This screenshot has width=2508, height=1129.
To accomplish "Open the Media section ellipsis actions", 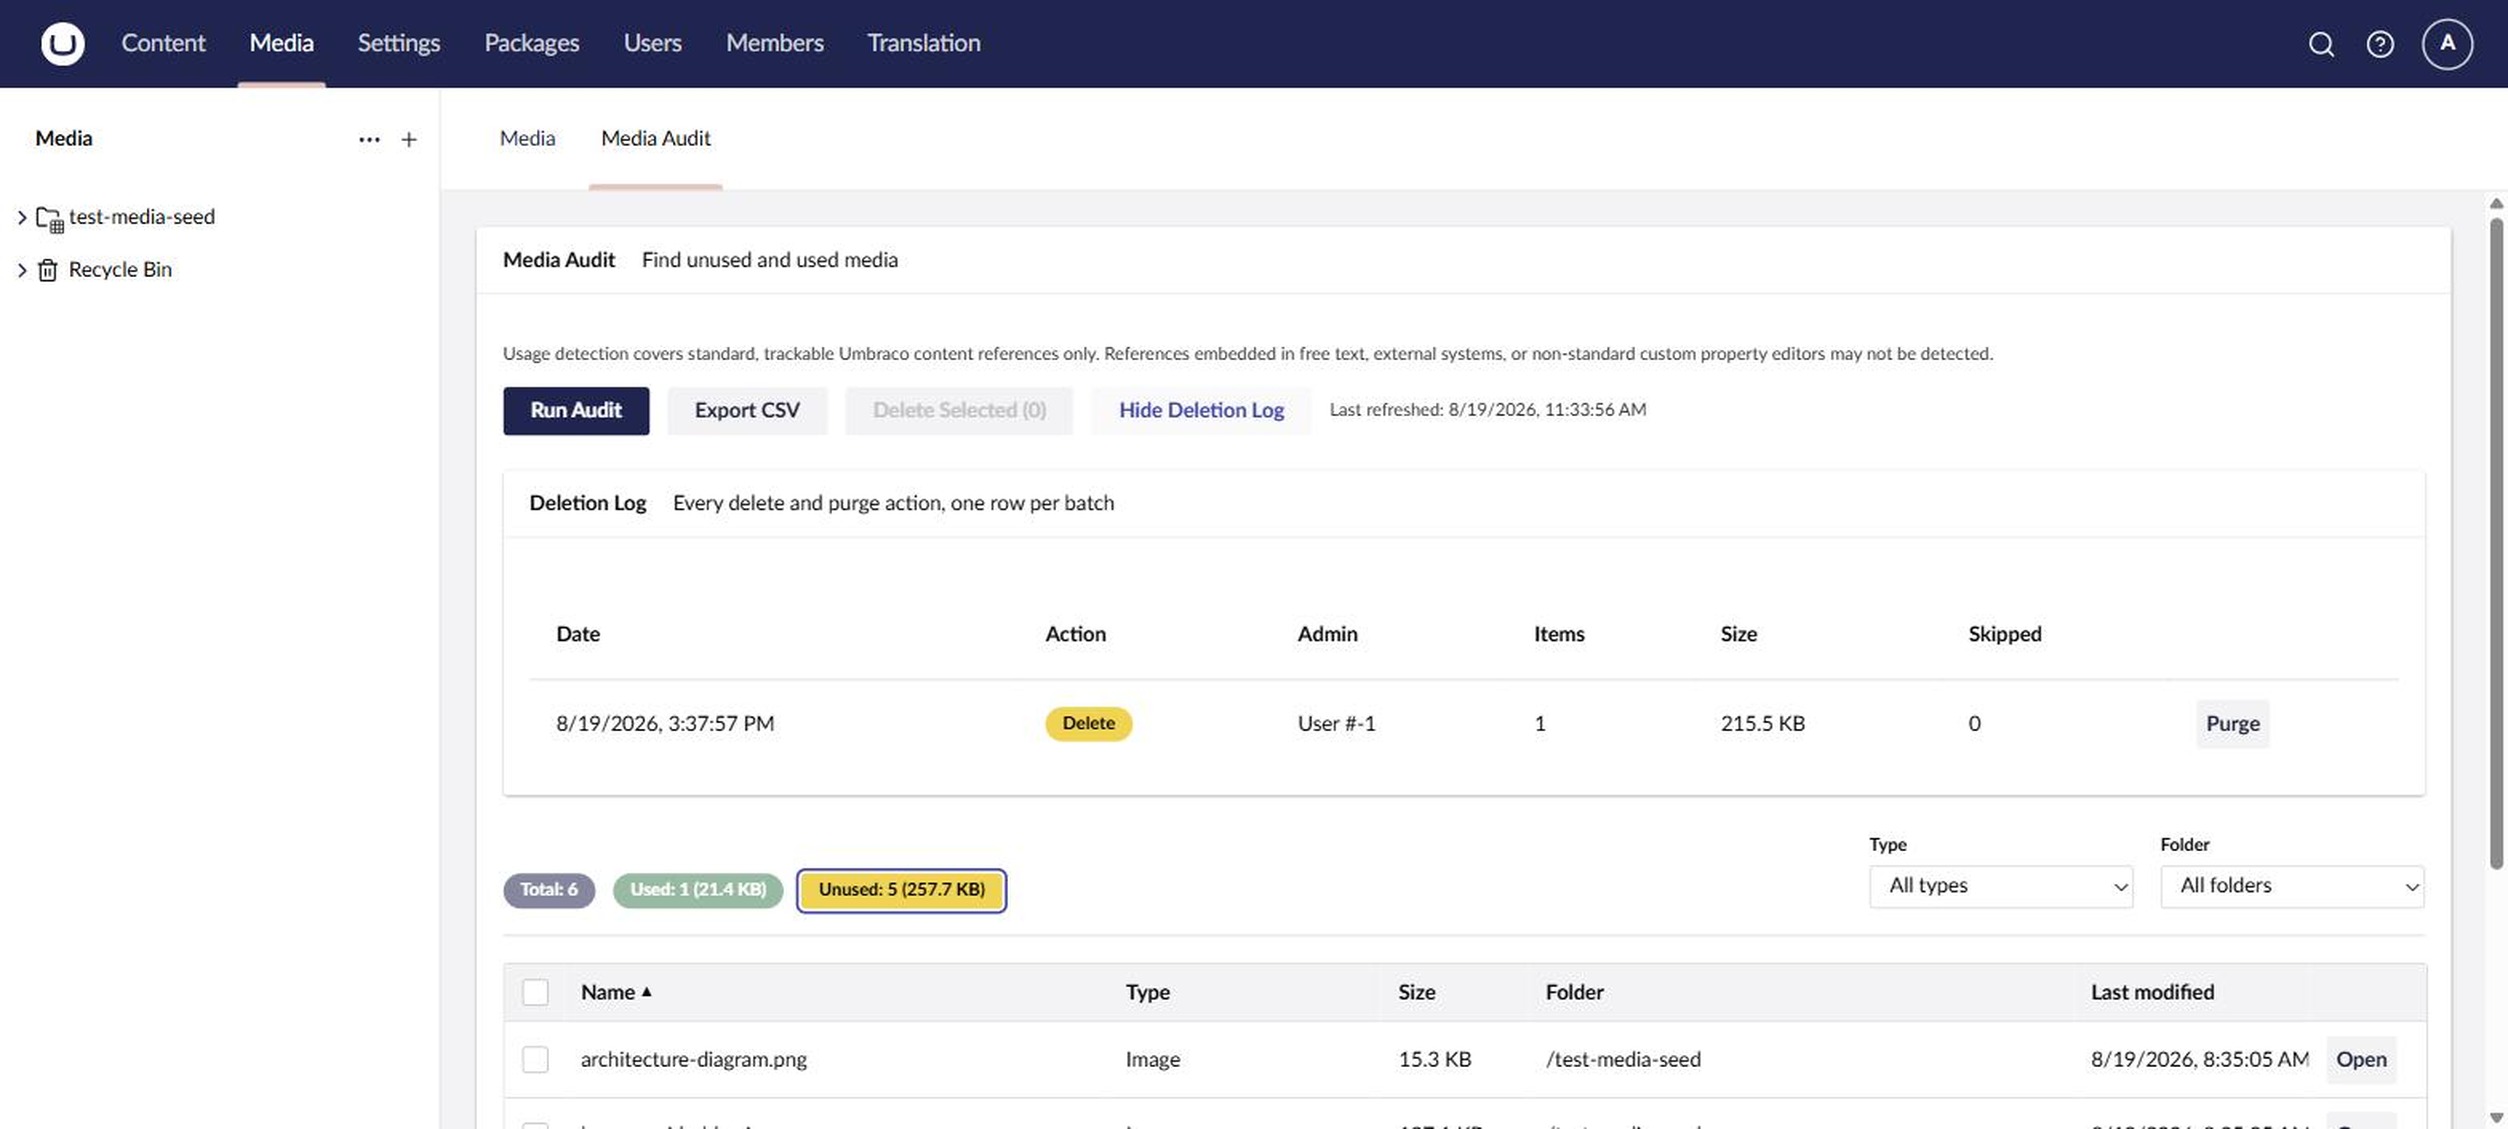I will (x=369, y=139).
